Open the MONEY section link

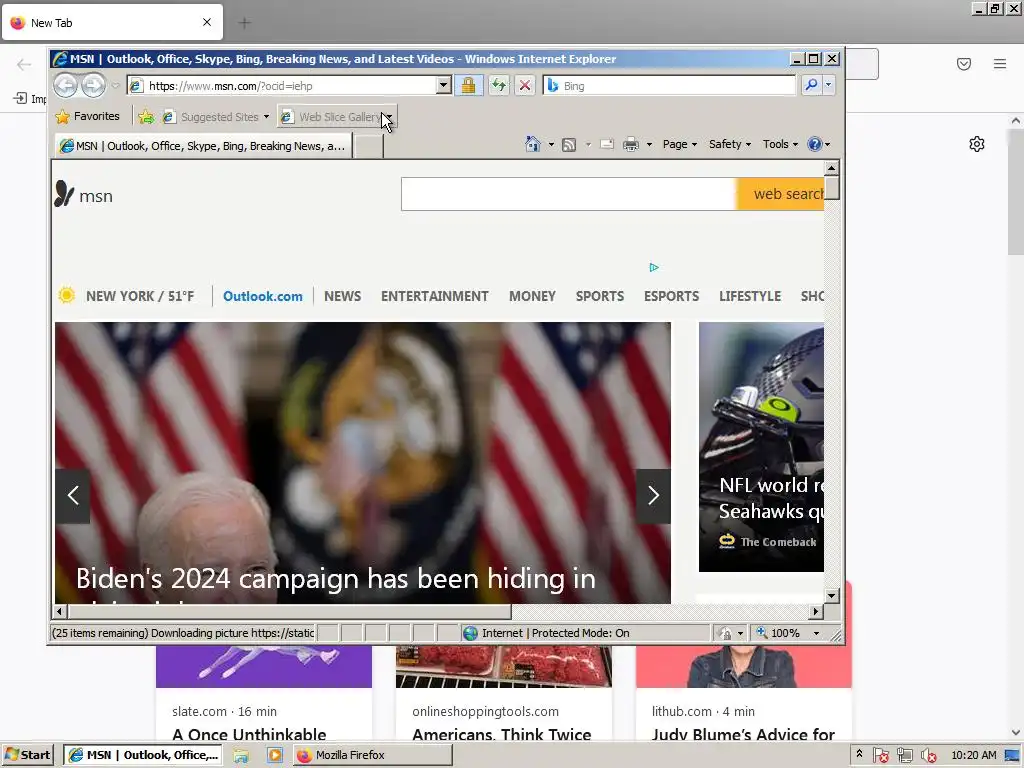[532, 296]
